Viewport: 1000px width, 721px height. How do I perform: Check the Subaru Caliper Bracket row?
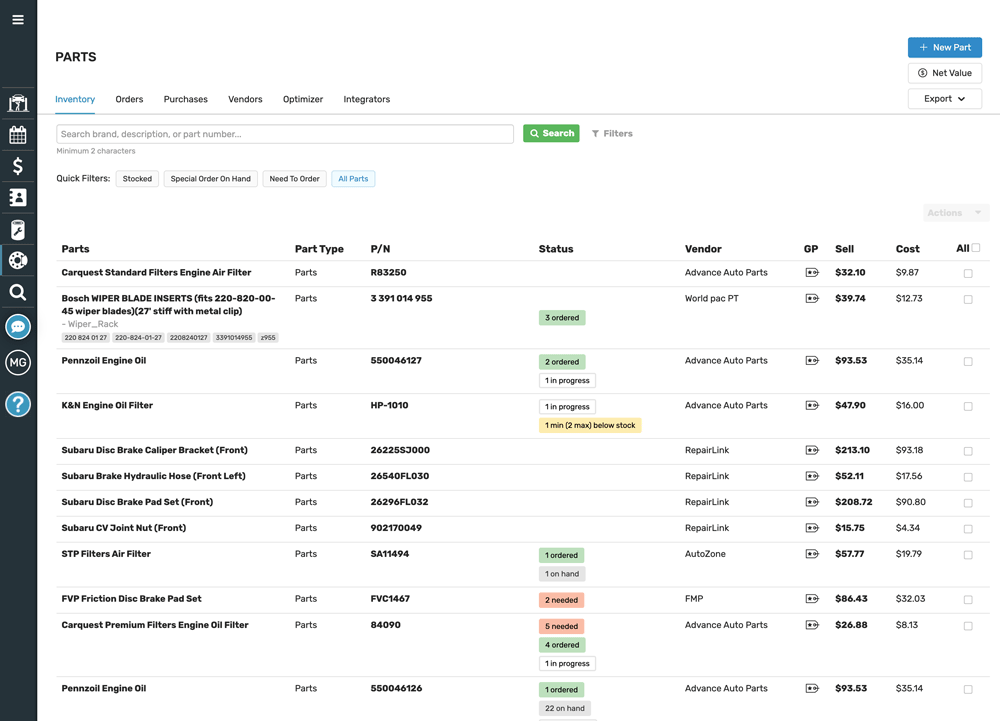[x=968, y=451]
